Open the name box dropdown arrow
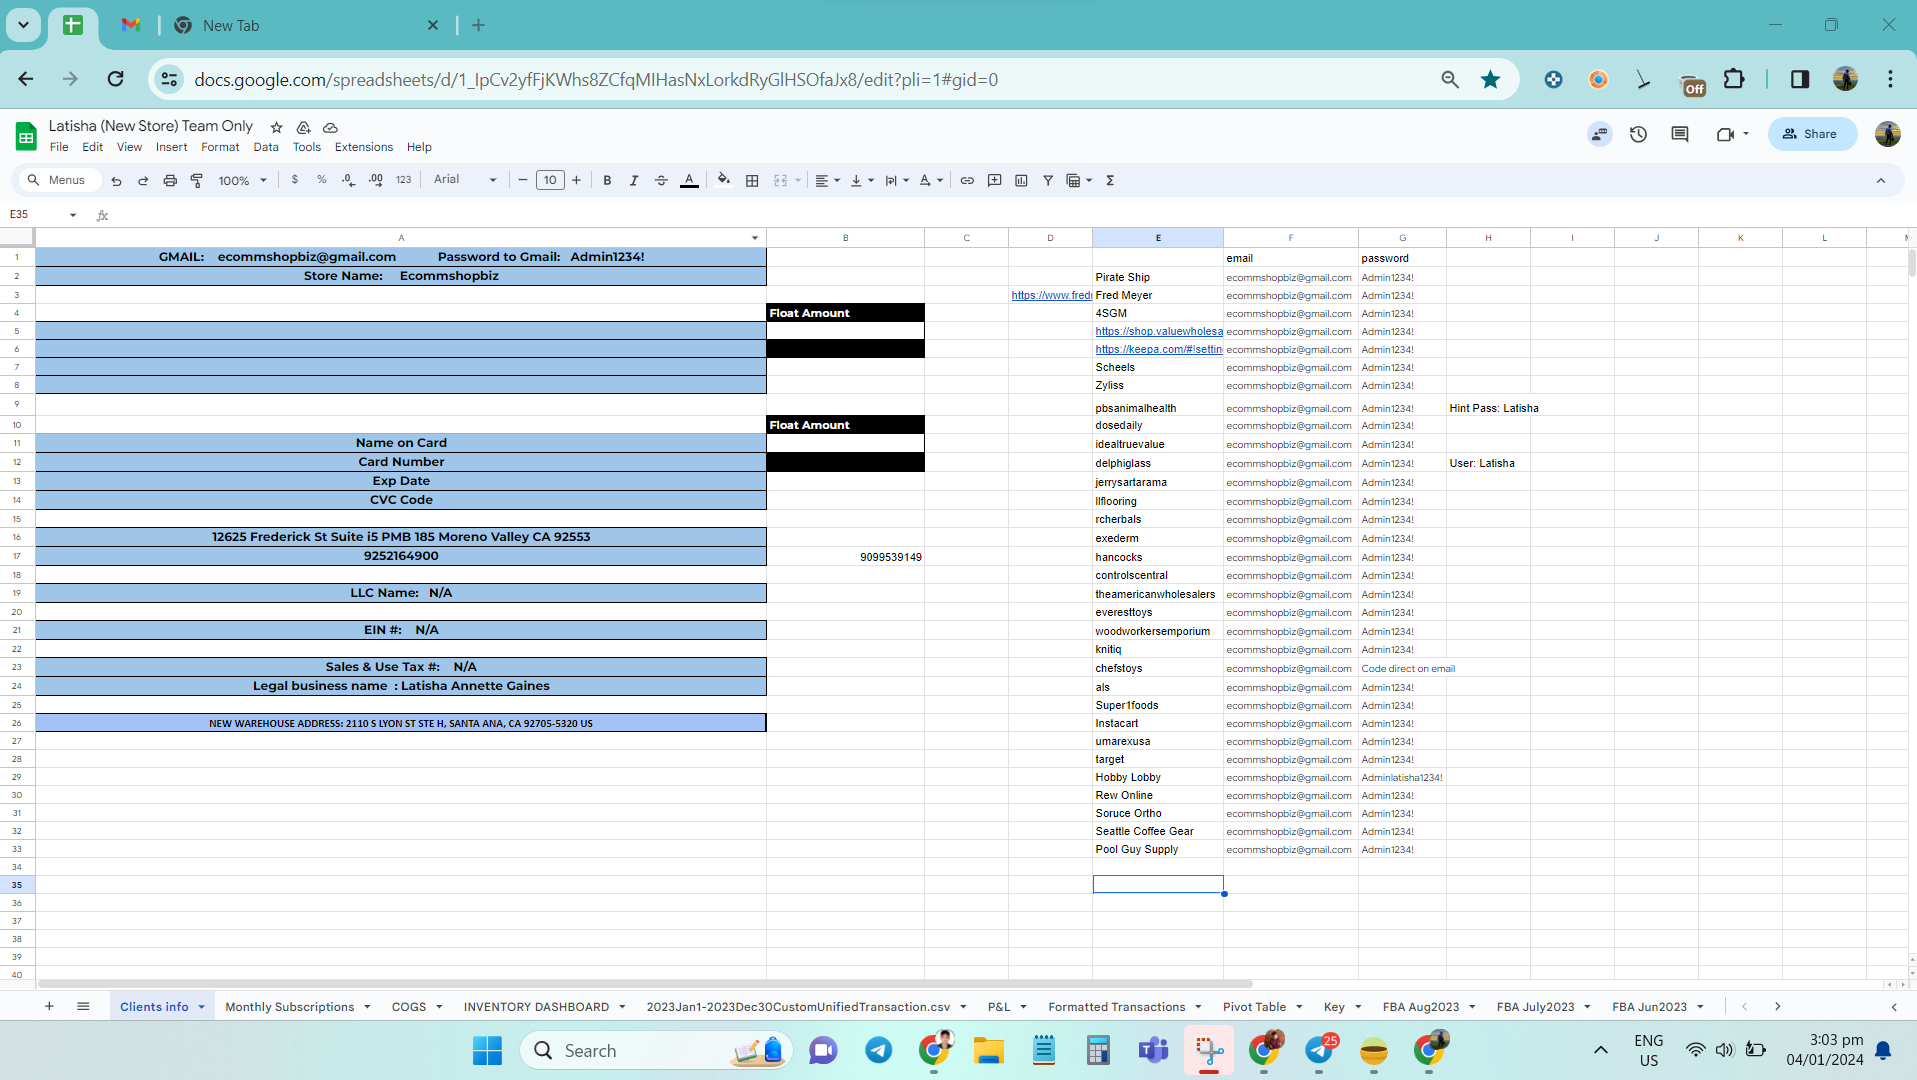The image size is (1917, 1080). pyautogui.click(x=73, y=215)
